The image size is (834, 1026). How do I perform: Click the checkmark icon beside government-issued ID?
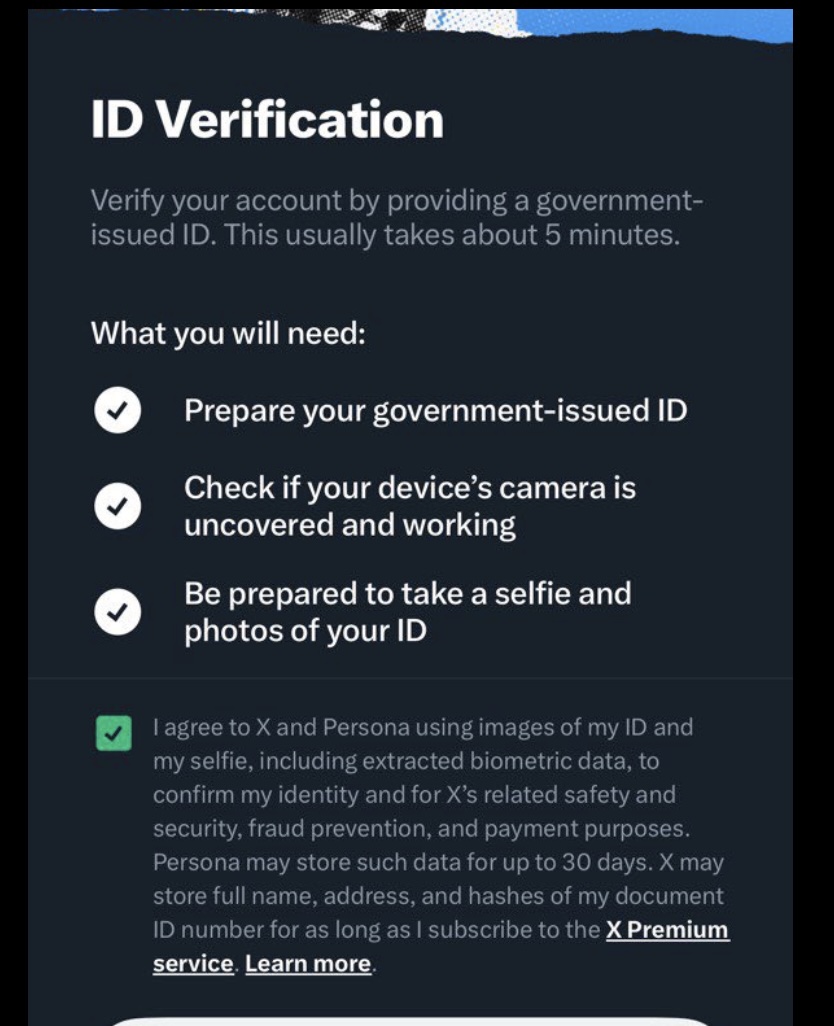point(117,412)
